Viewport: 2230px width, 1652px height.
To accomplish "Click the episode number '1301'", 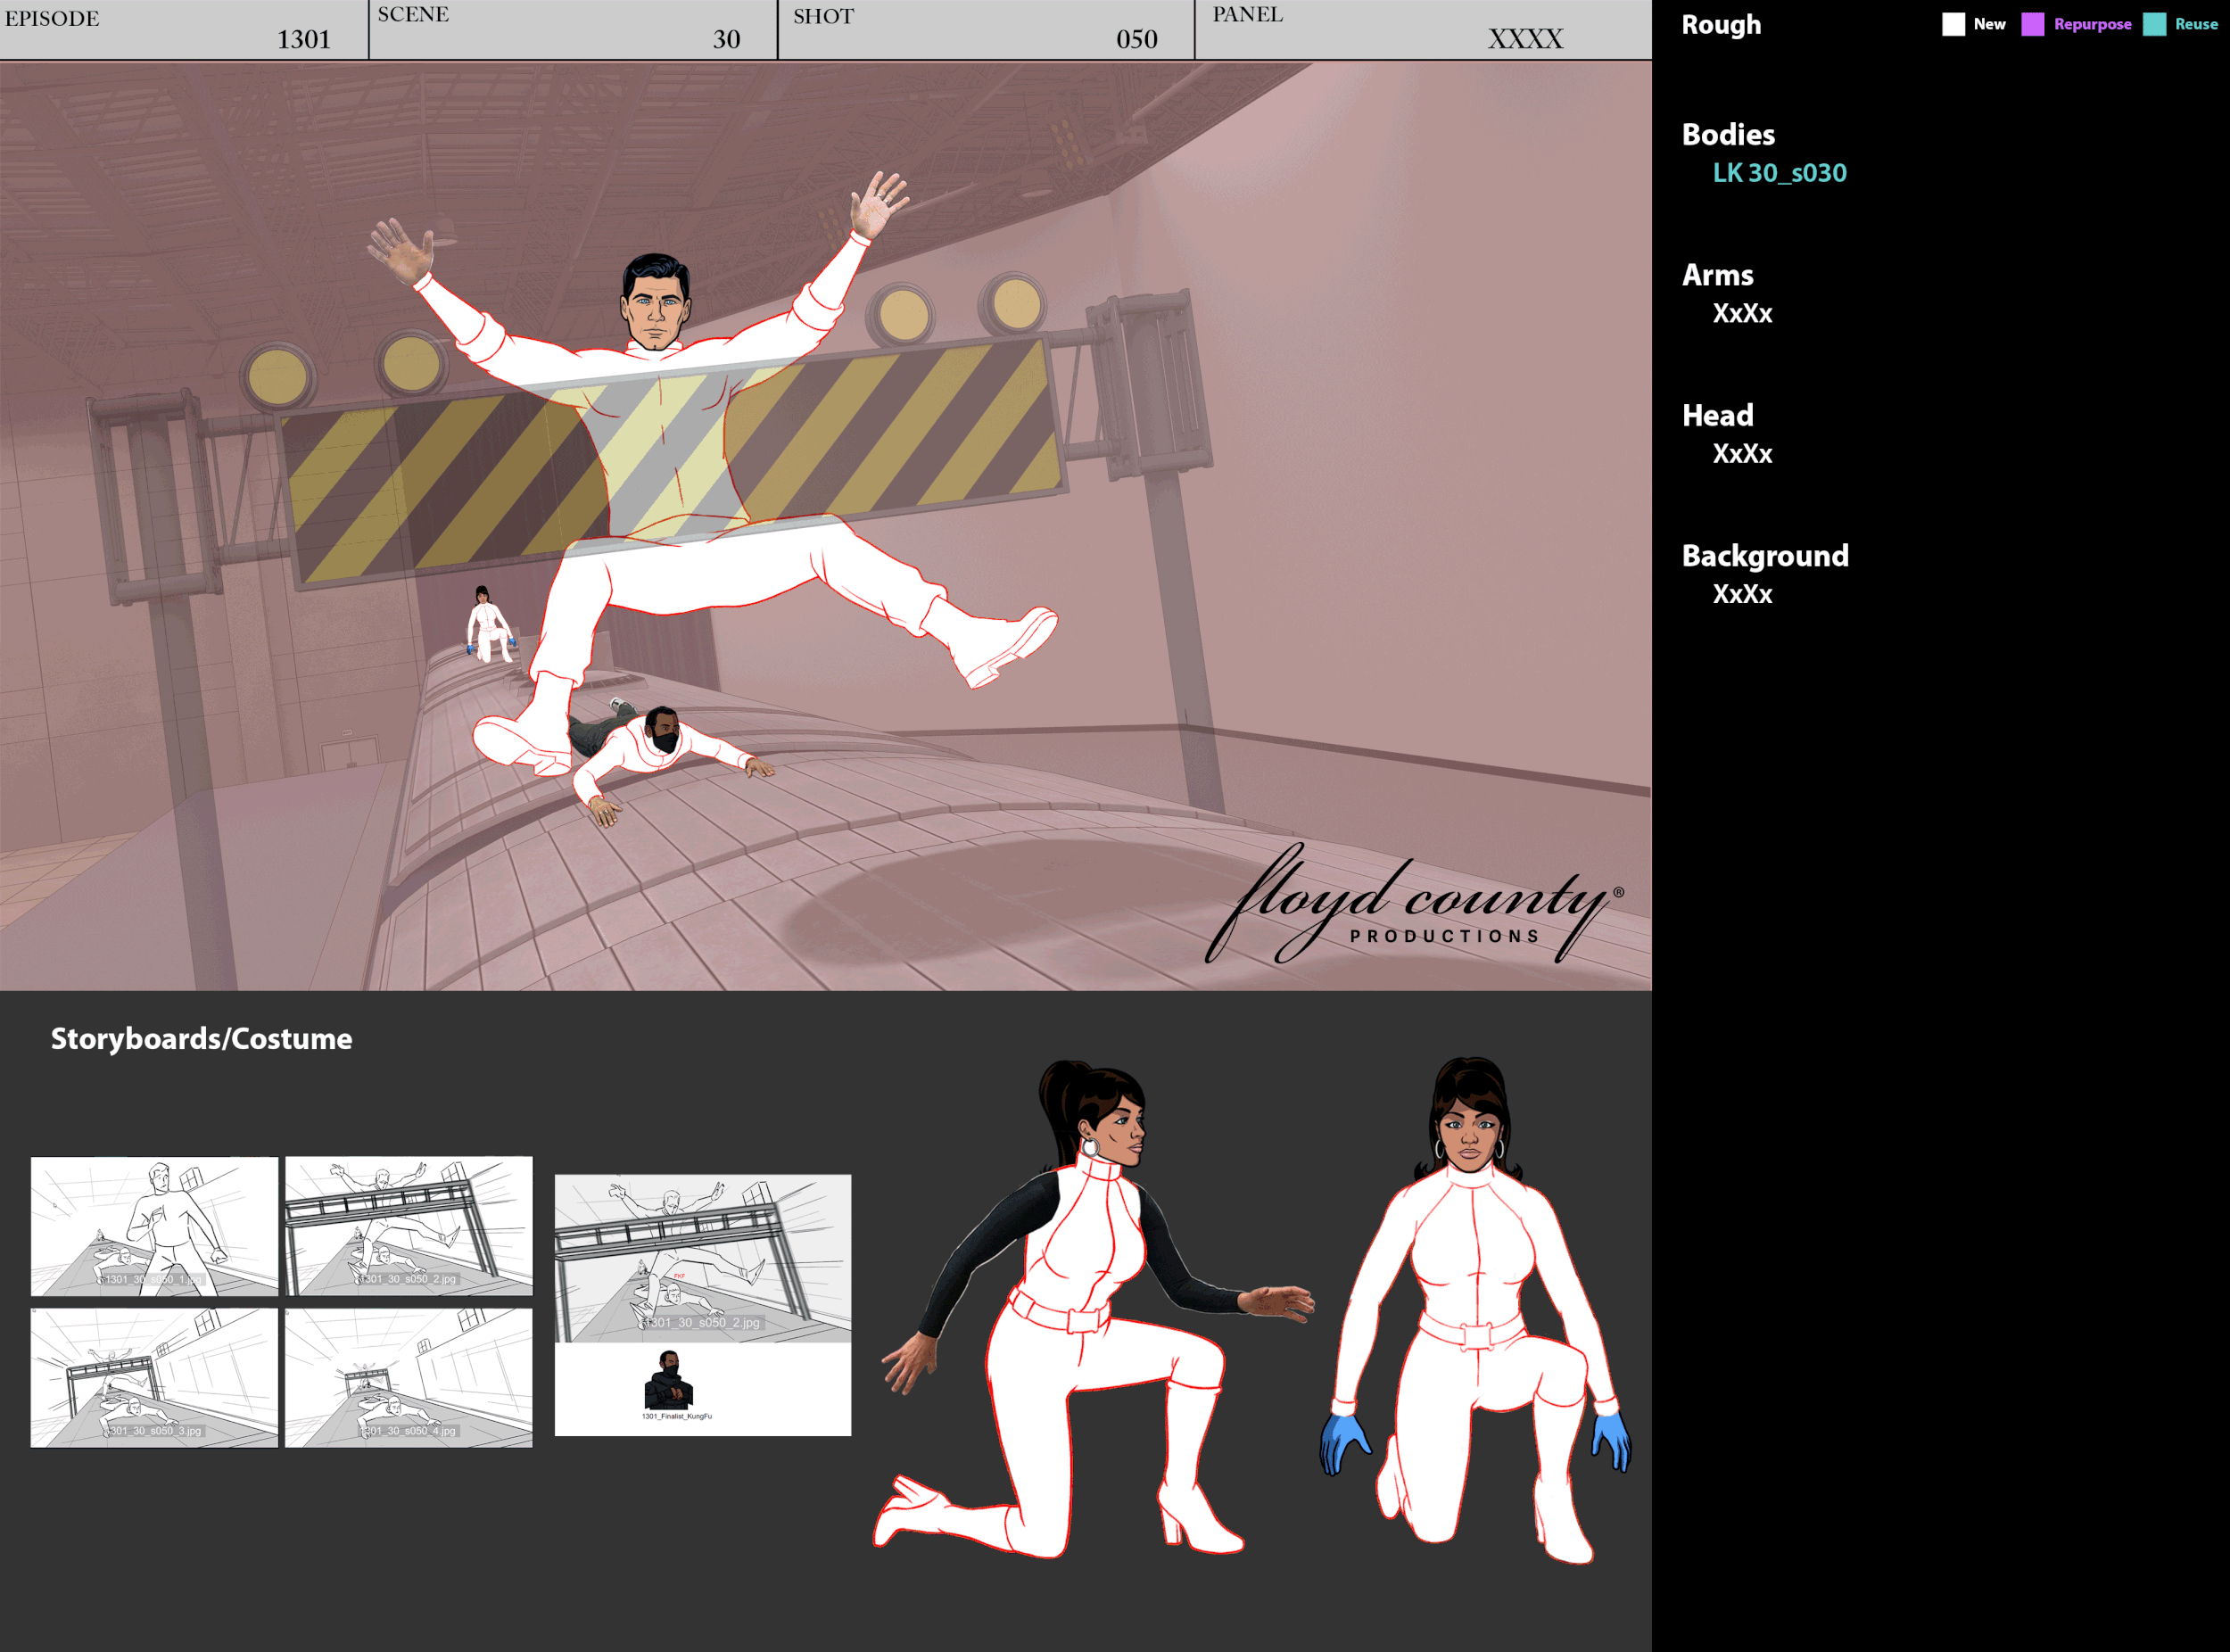I will [x=304, y=40].
